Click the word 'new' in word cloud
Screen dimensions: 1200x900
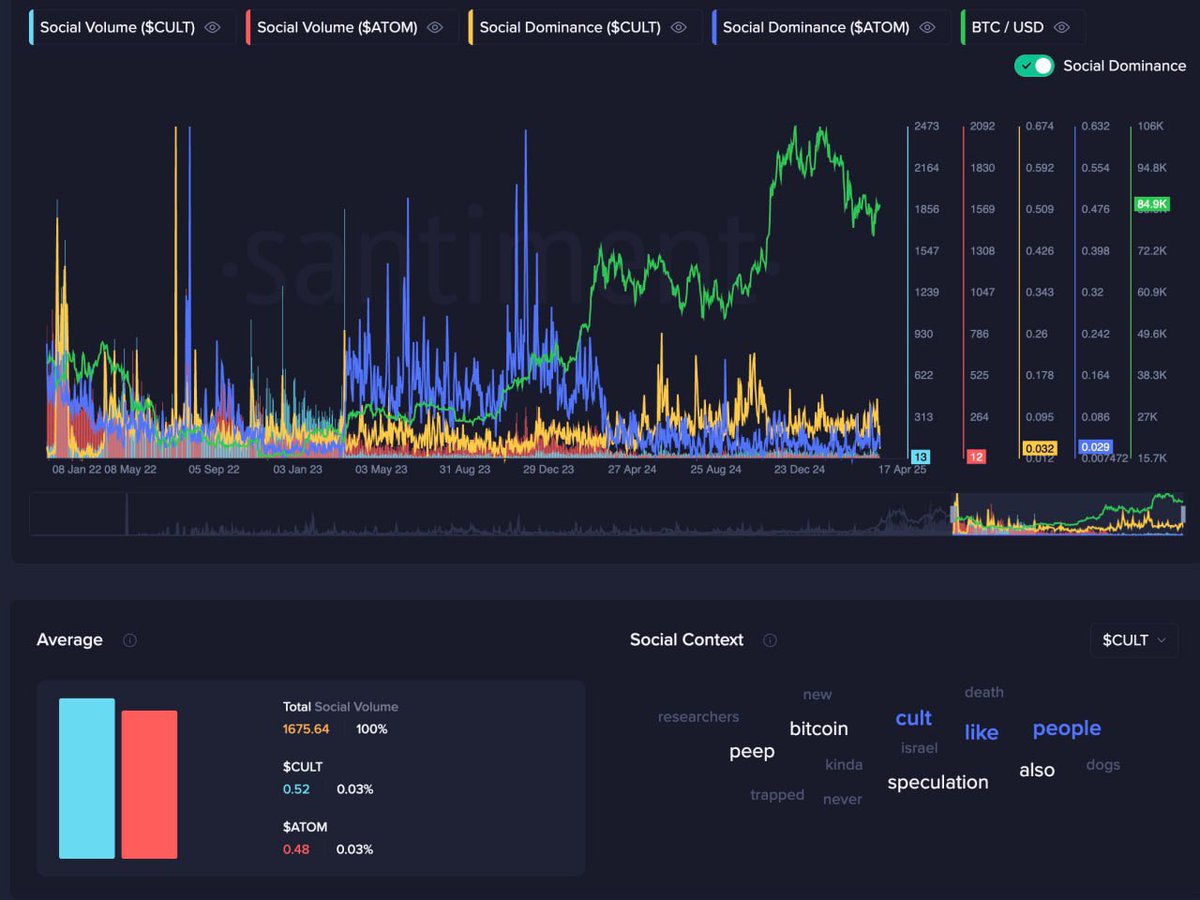coord(817,695)
